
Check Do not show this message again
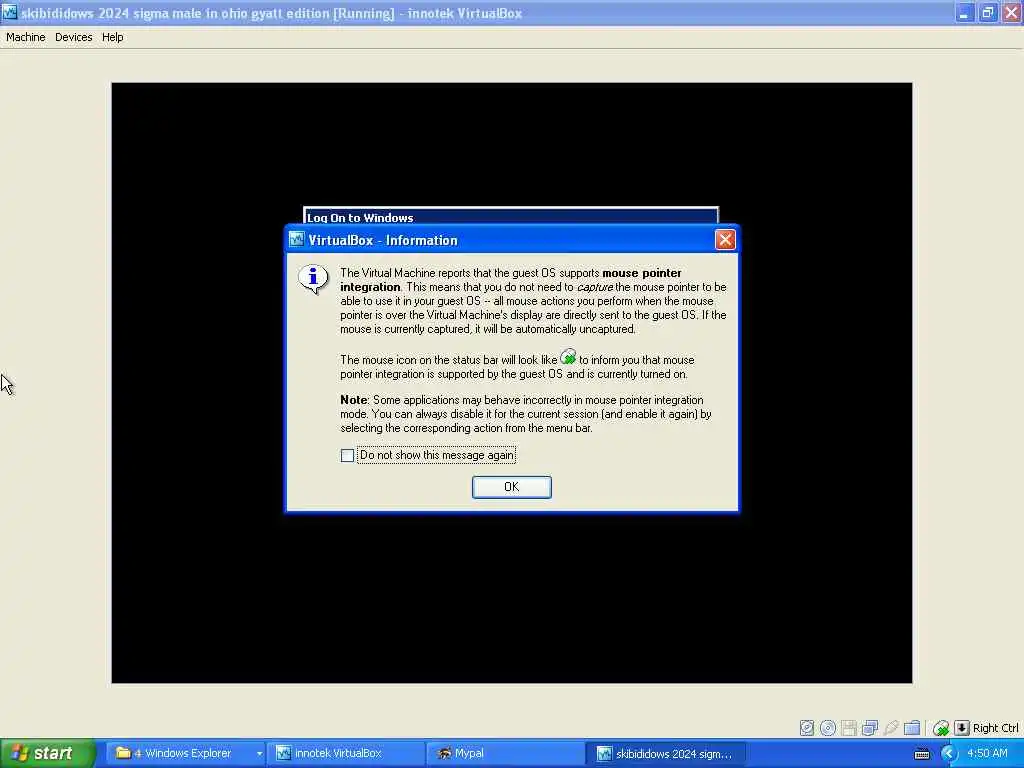coord(347,455)
